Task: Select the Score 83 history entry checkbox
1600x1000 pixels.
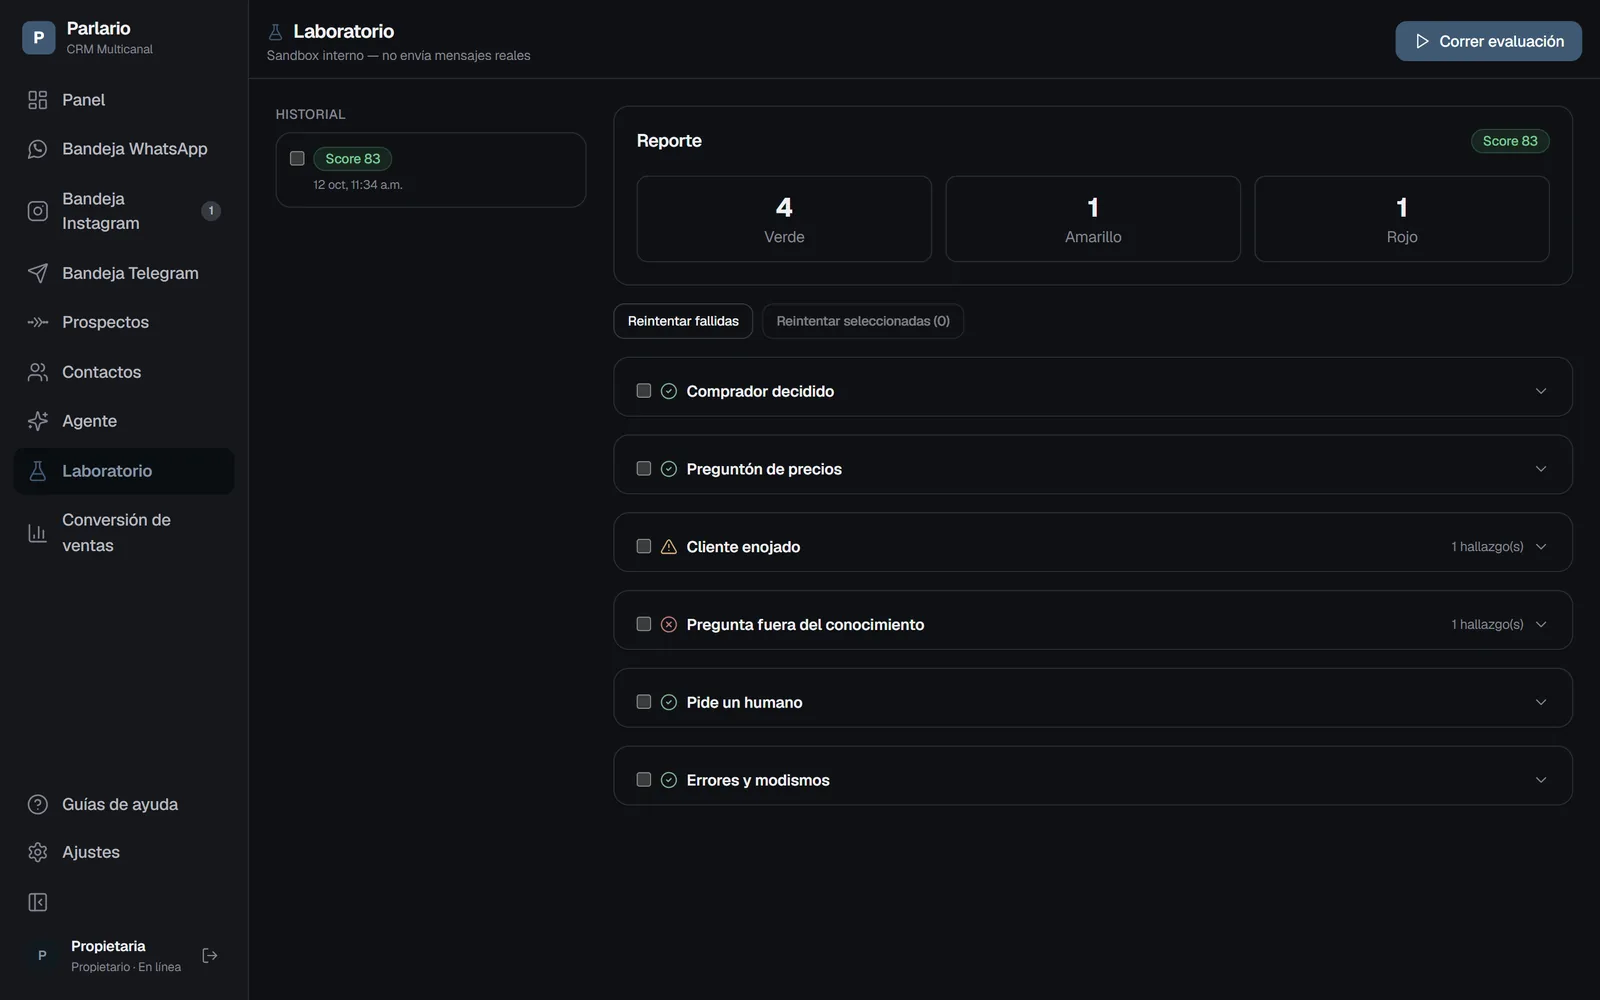Action: (297, 158)
